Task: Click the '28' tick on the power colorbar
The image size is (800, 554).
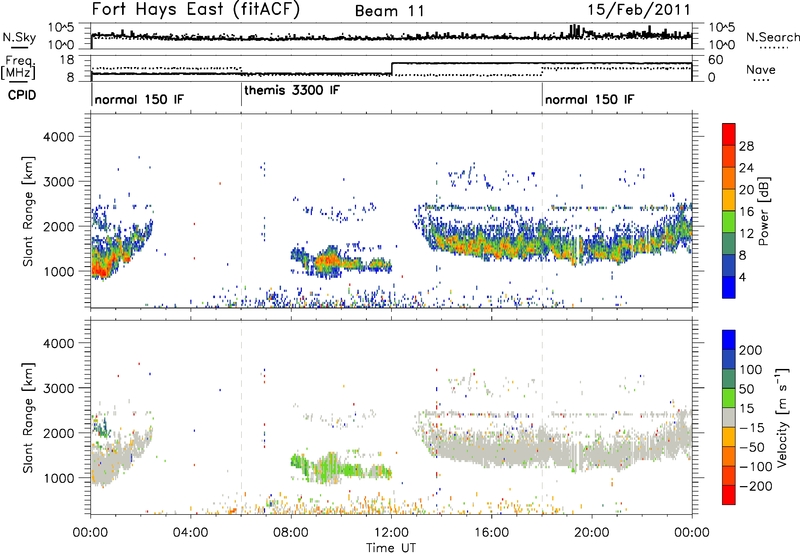Action: [x=746, y=146]
